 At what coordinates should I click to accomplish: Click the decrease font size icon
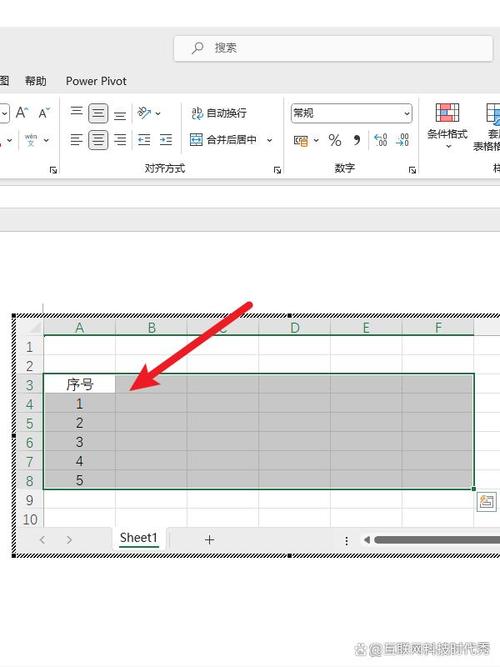44,113
